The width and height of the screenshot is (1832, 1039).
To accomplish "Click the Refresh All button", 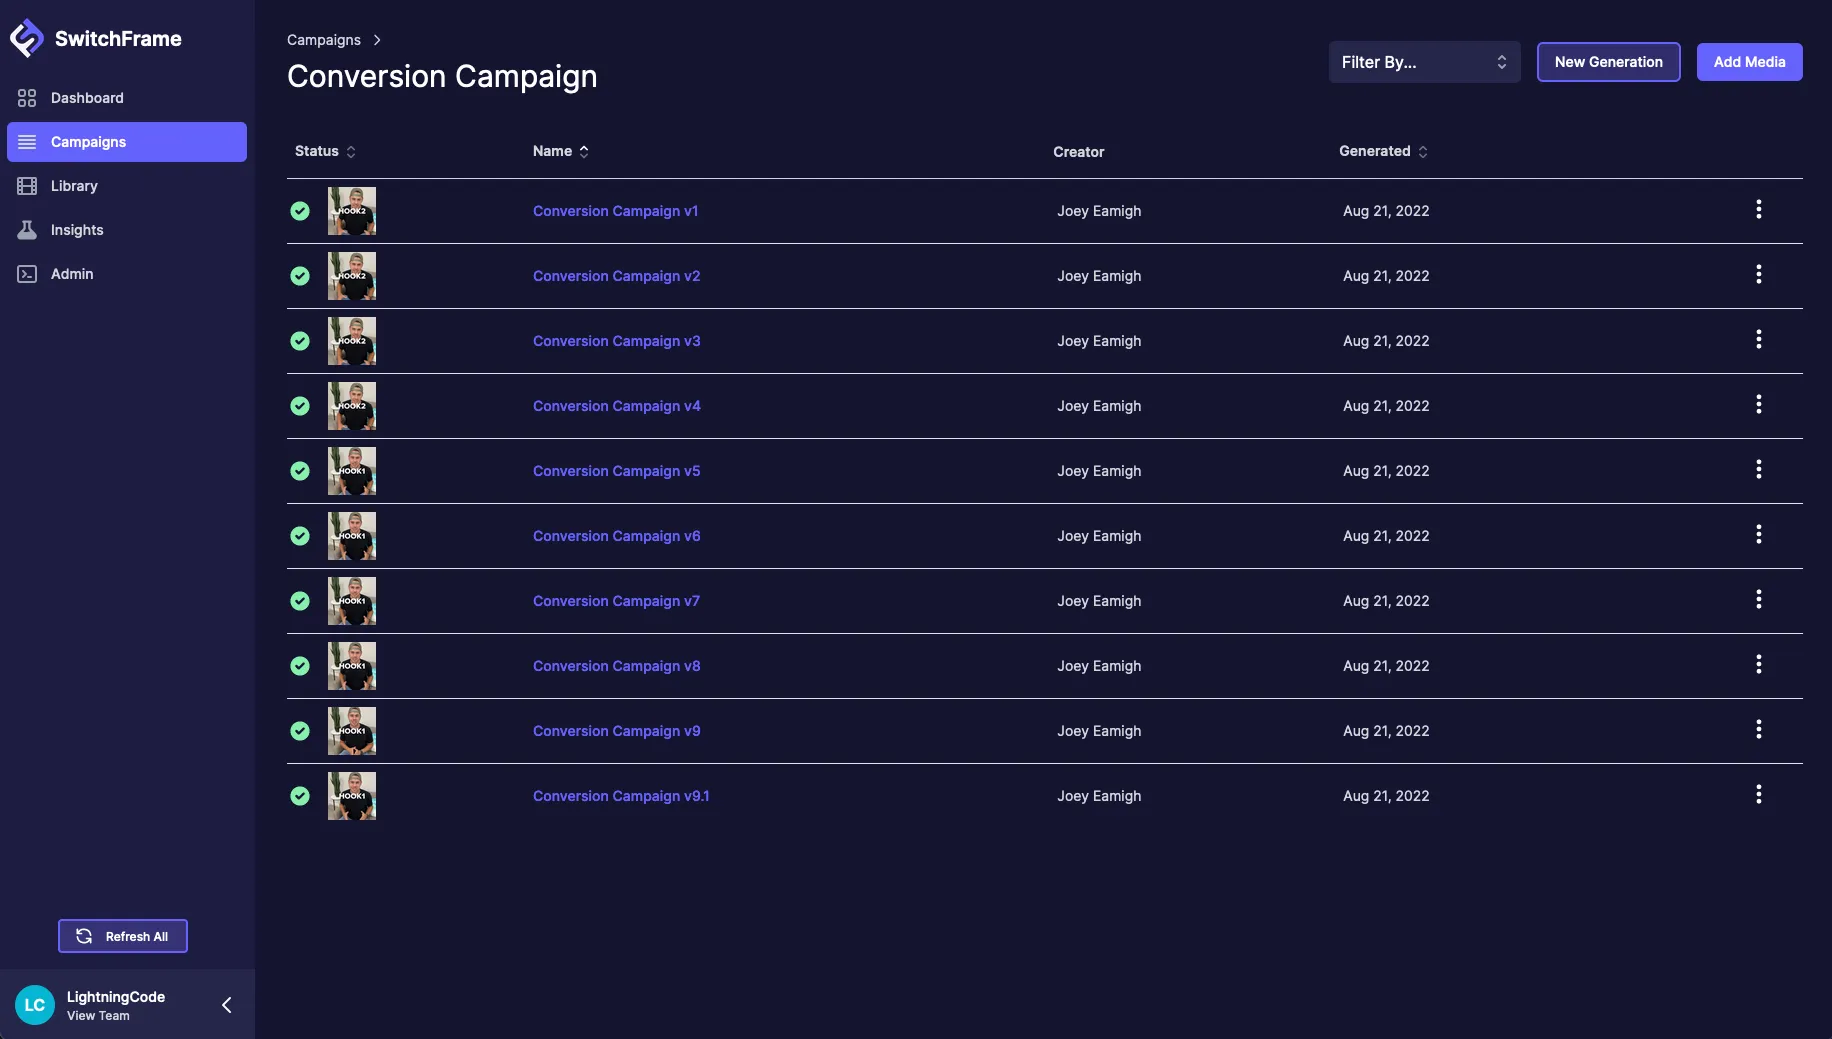I will [x=123, y=936].
